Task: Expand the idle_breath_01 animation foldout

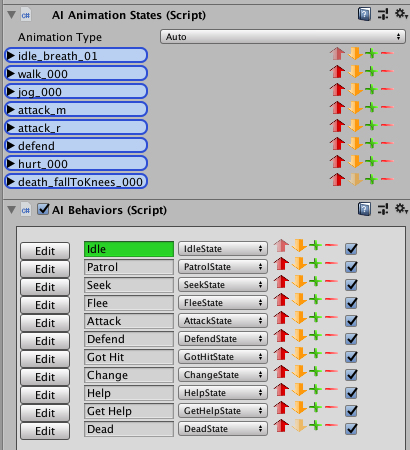Action: click(x=11, y=55)
